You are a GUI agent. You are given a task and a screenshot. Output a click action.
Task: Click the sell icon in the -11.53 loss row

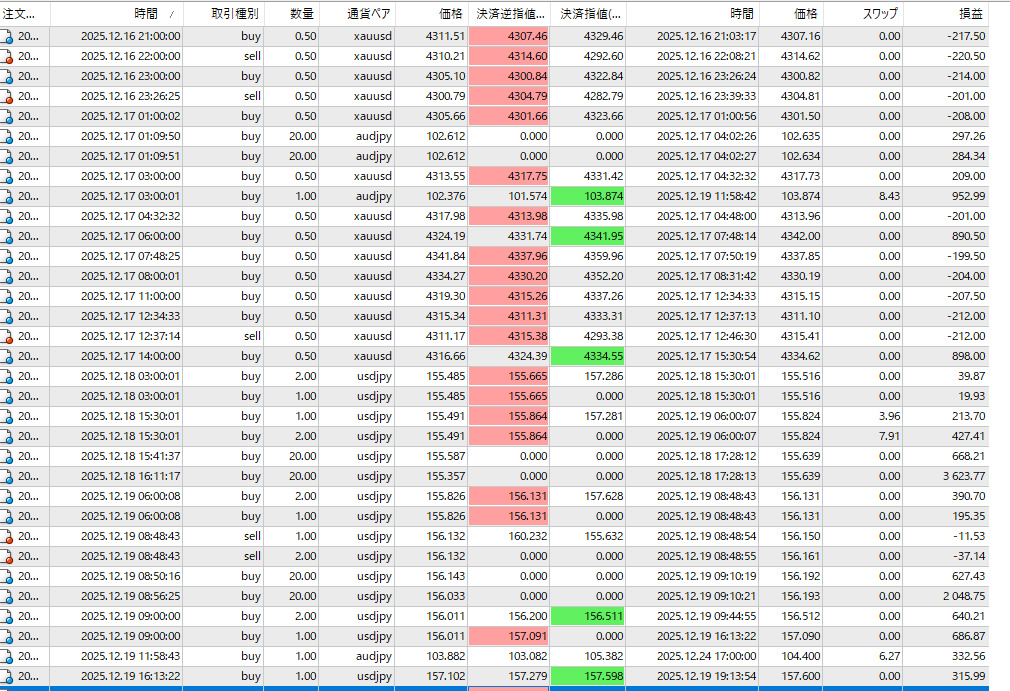tap(6, 536)
